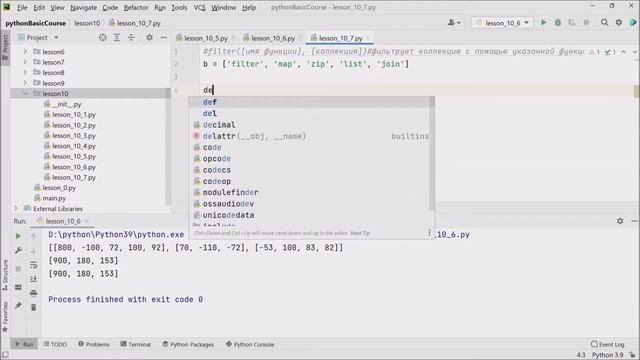640x360 pixels.
Task: Click scroll to end icon in Run output
Action: [x=33, y=279]
